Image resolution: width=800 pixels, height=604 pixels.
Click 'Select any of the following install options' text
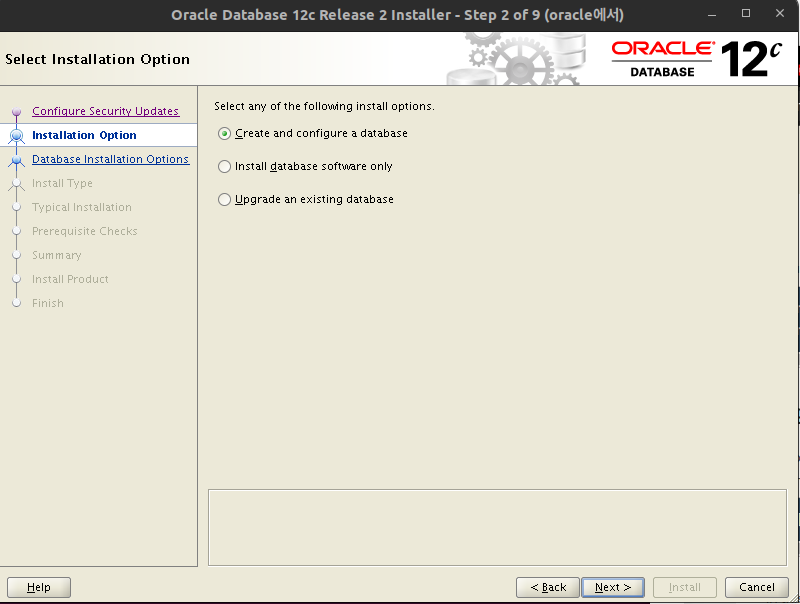[324, 106]
